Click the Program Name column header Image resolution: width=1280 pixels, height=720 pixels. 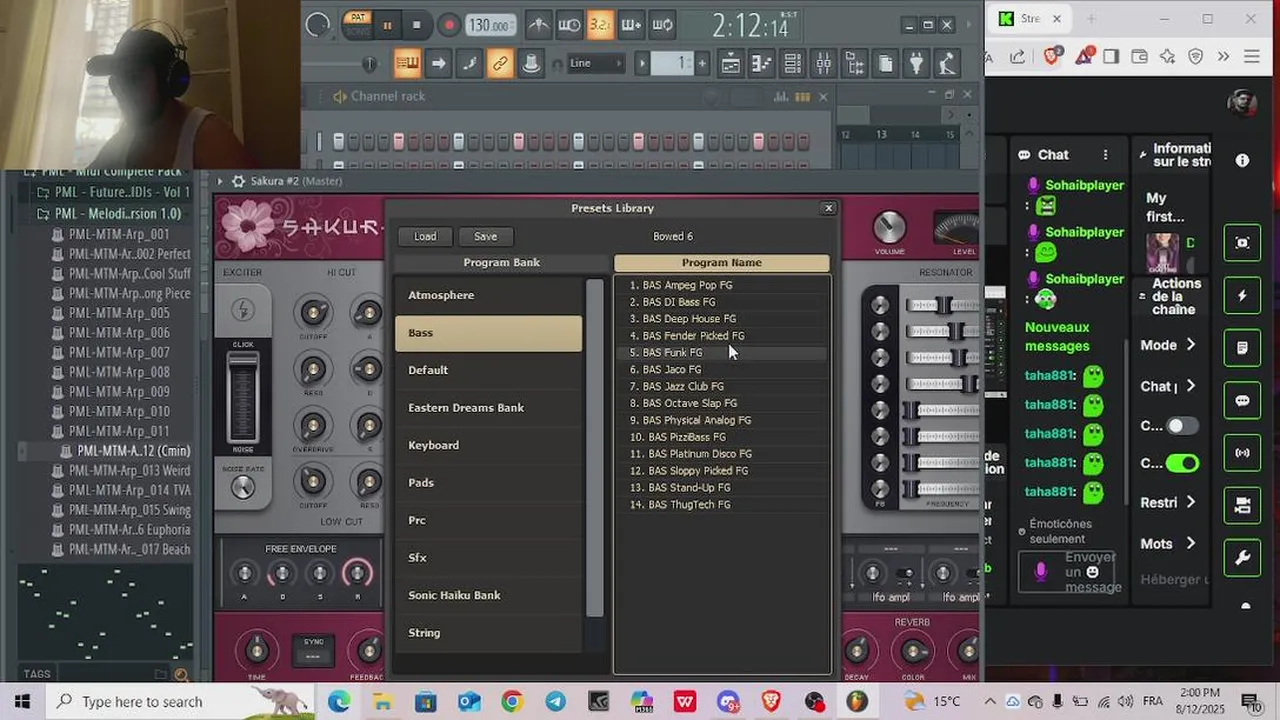pos(721,262)
